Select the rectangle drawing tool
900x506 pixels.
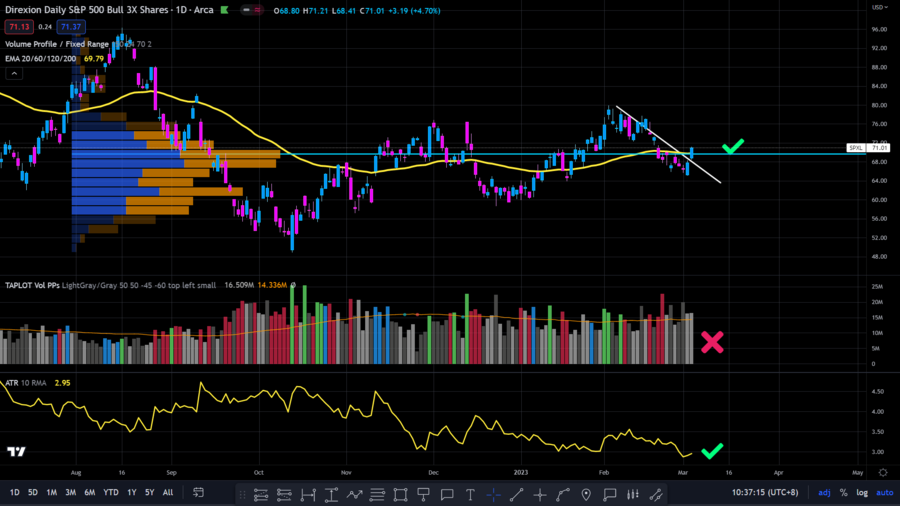400,493
